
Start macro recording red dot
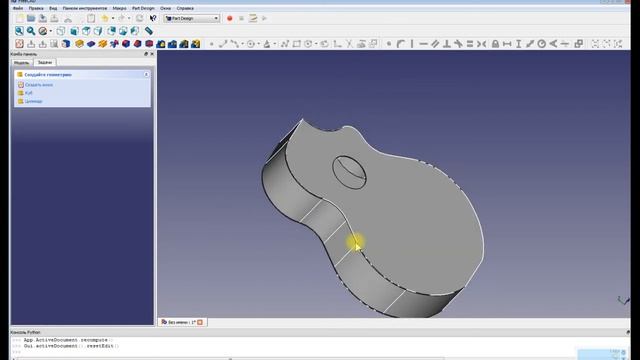[x=230, y=18]
